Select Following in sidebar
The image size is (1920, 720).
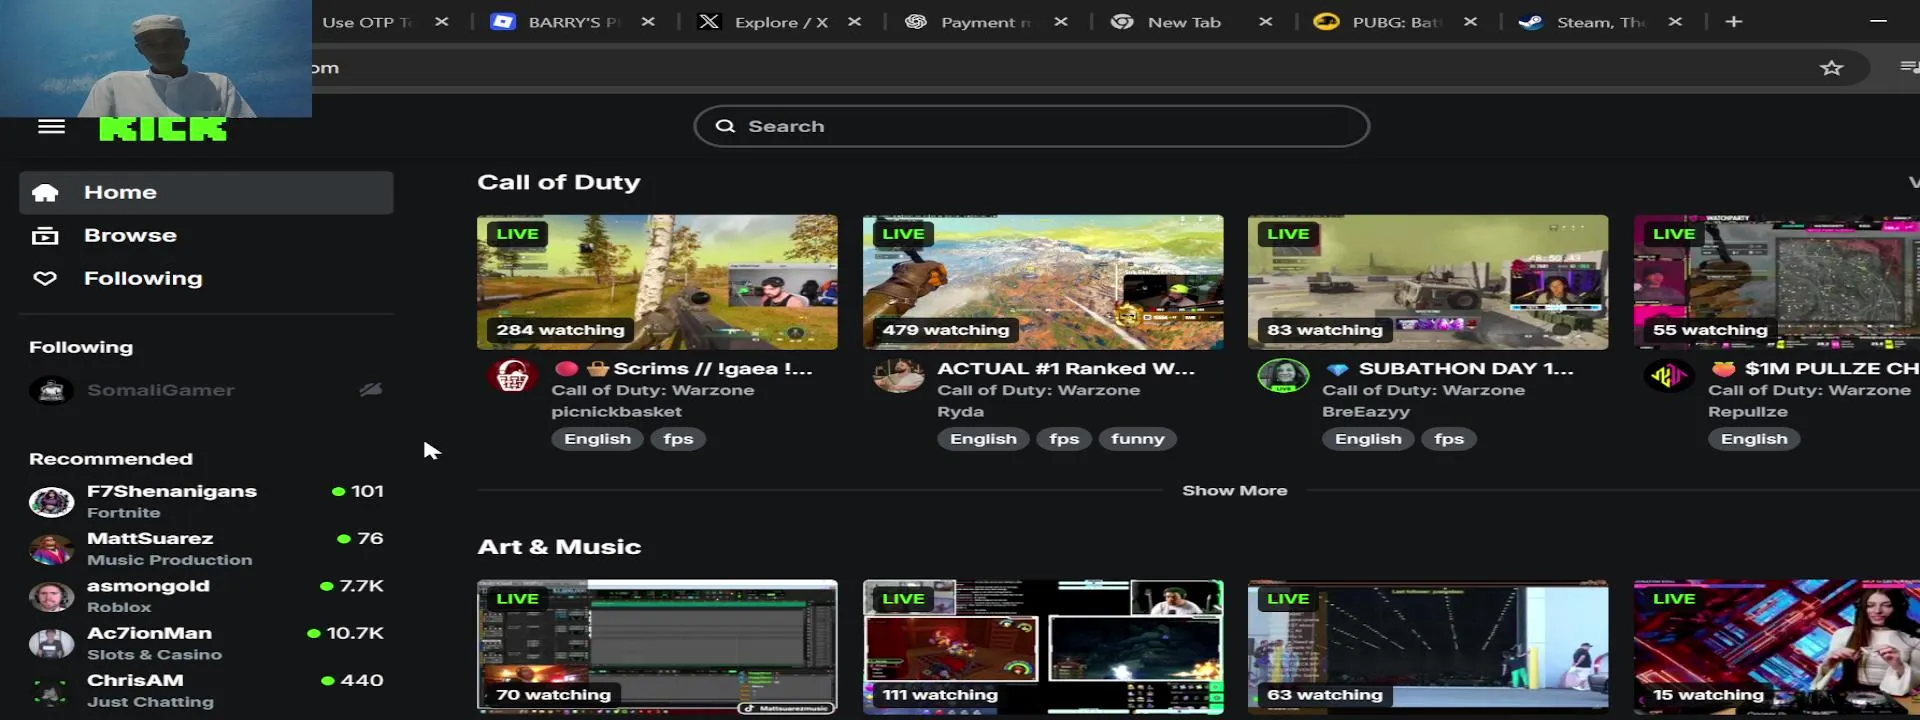point(206,279)
